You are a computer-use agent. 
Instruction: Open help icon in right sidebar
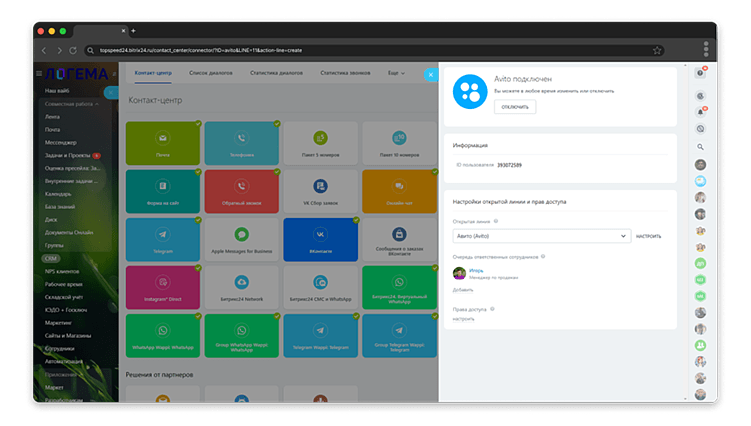pyautogui.click(x=700, y=73)
